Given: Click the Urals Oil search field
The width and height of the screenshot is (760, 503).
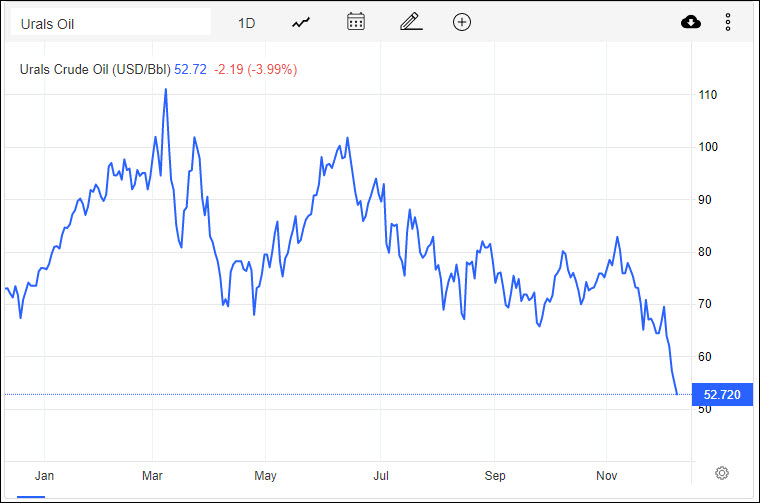Looking at the screenshot, I should click(110, 23).
